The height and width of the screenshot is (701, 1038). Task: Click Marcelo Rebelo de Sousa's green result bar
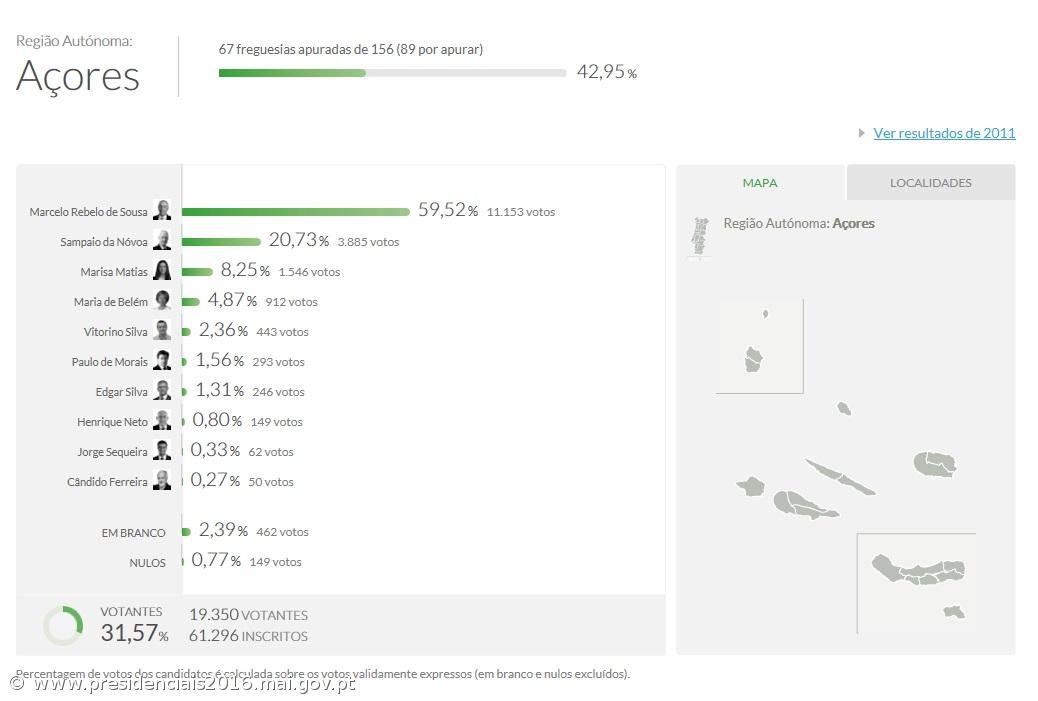(296, 212)
